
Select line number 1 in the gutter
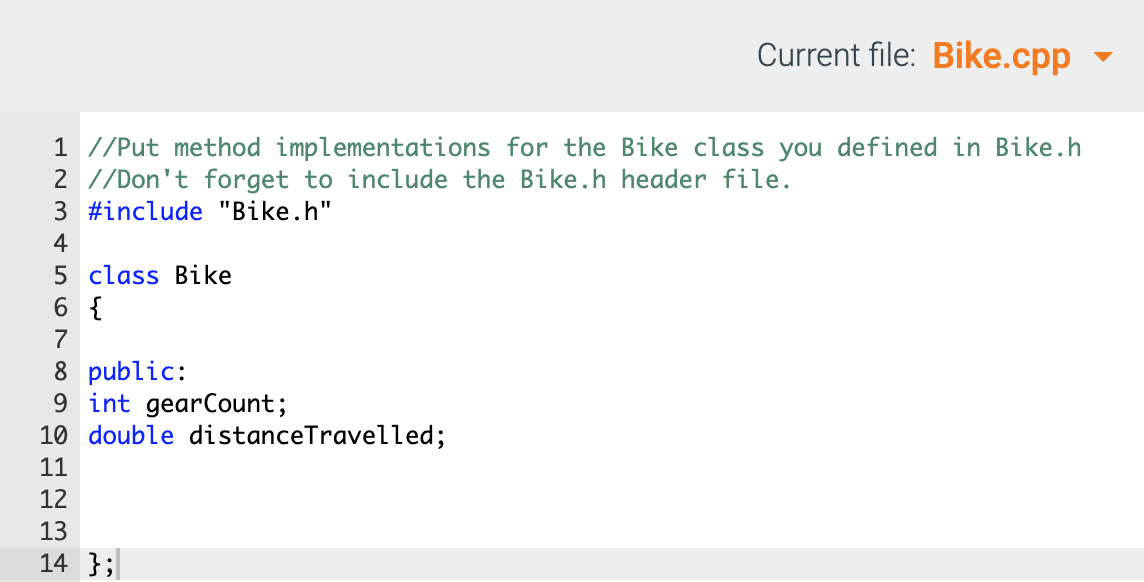60,147
